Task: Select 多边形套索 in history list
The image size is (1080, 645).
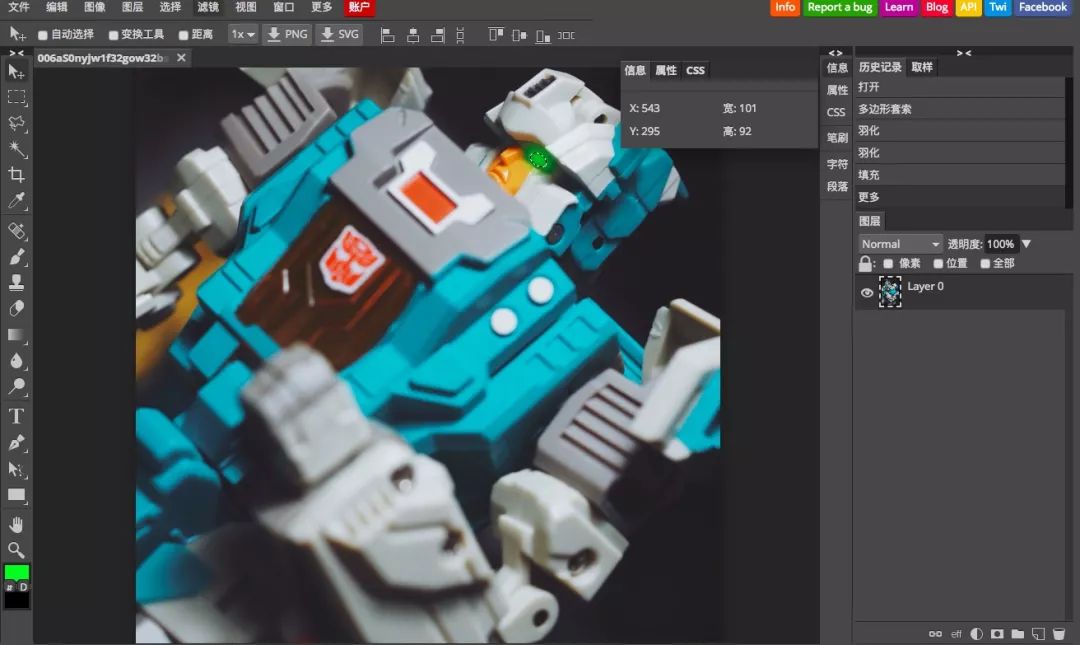Action: tap(885, 109)
